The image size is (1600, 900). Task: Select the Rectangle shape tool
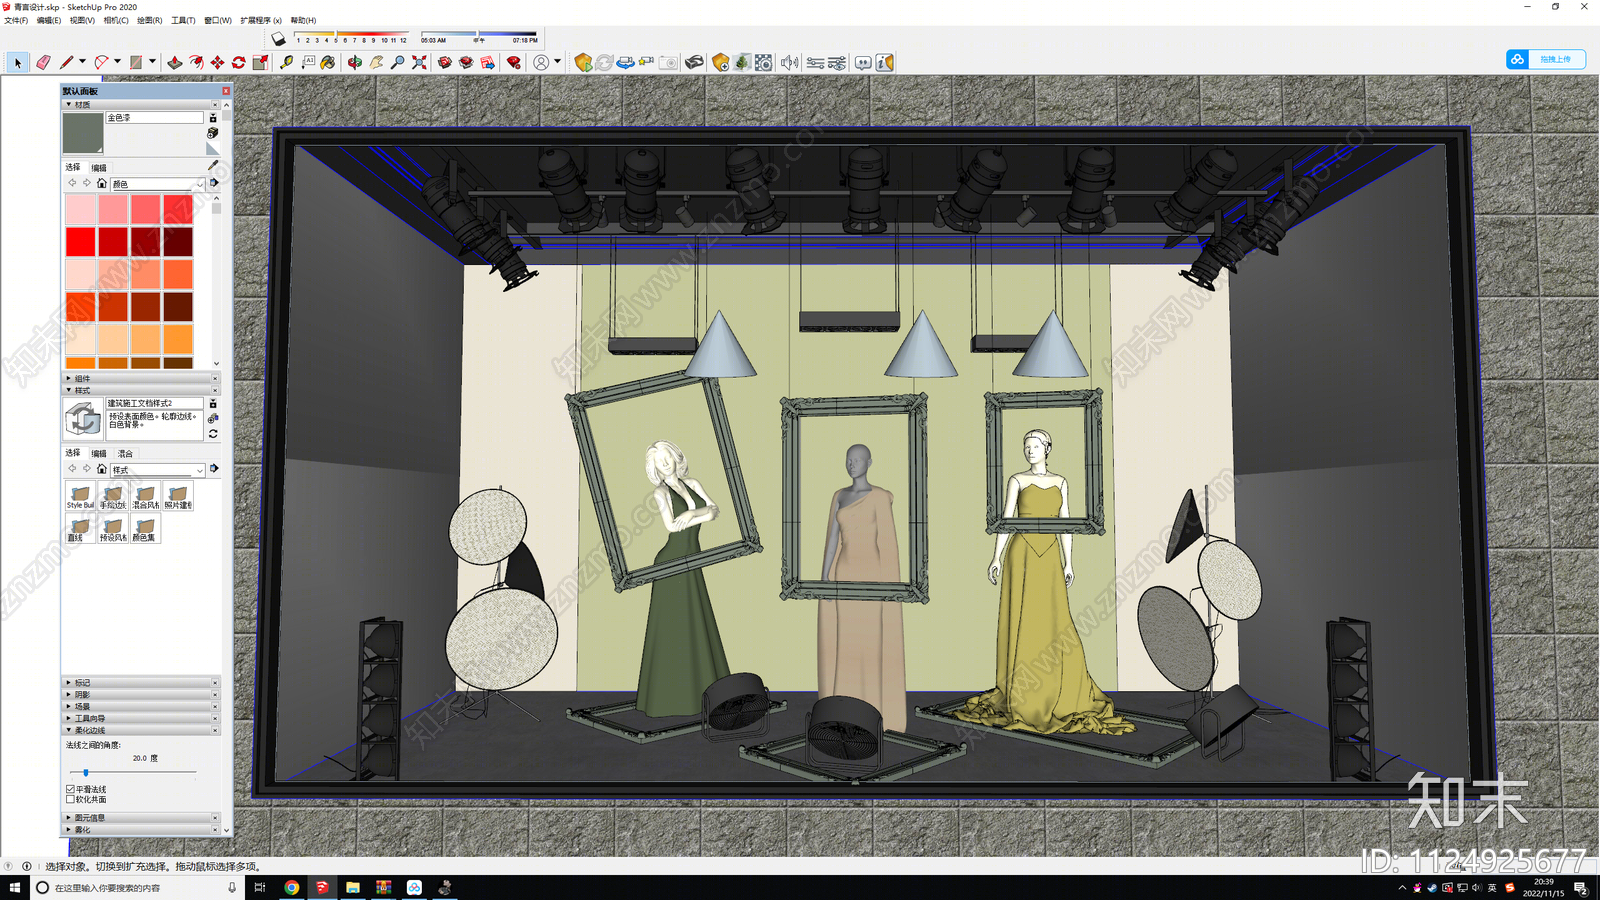tap(136, 62)
